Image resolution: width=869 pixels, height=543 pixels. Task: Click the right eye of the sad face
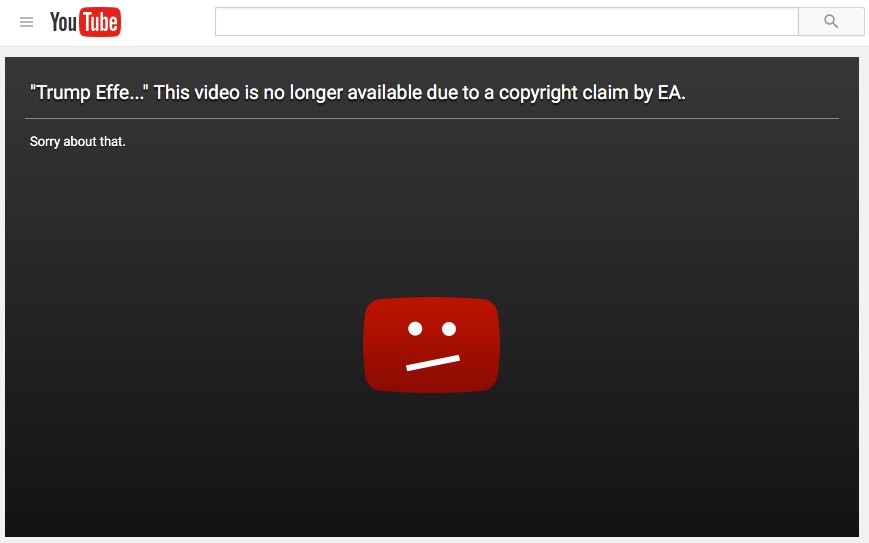point(449,329)
